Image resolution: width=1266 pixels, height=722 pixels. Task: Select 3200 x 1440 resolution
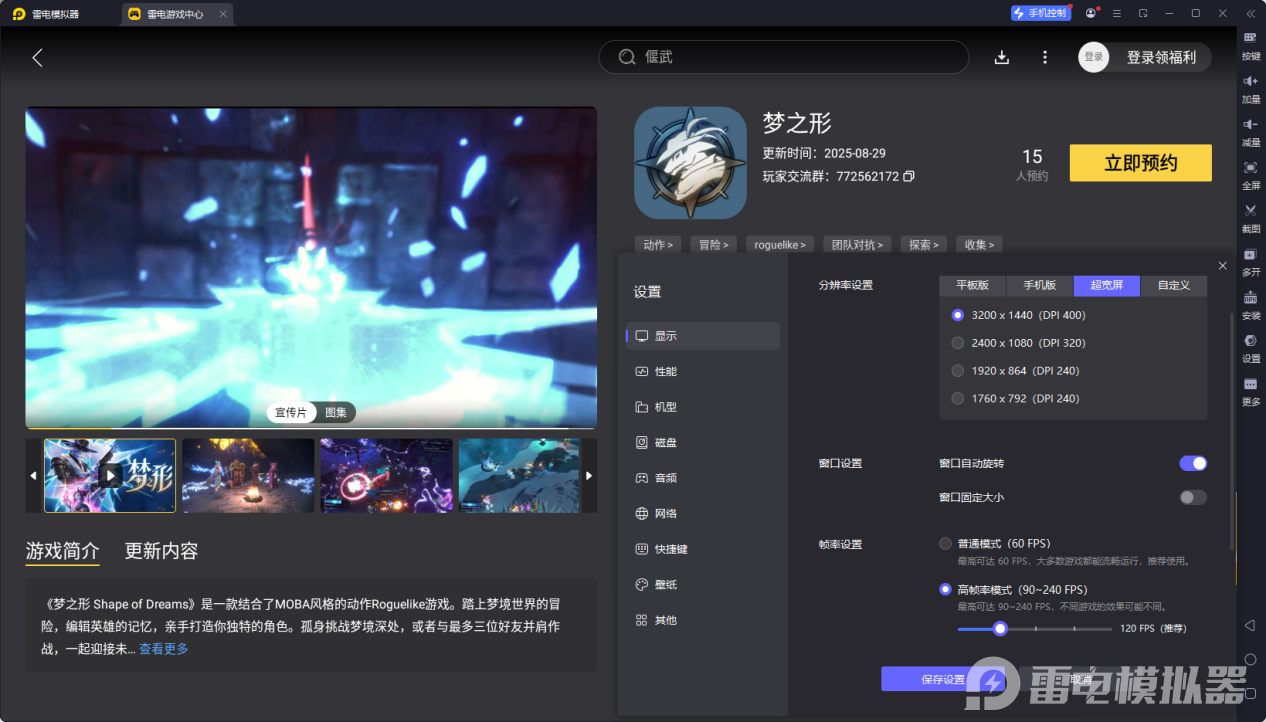point(958,315)
